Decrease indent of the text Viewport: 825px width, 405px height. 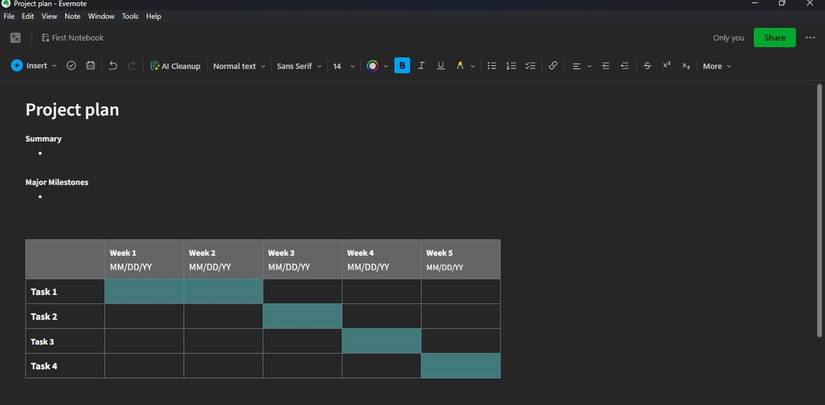click(625, 66)
